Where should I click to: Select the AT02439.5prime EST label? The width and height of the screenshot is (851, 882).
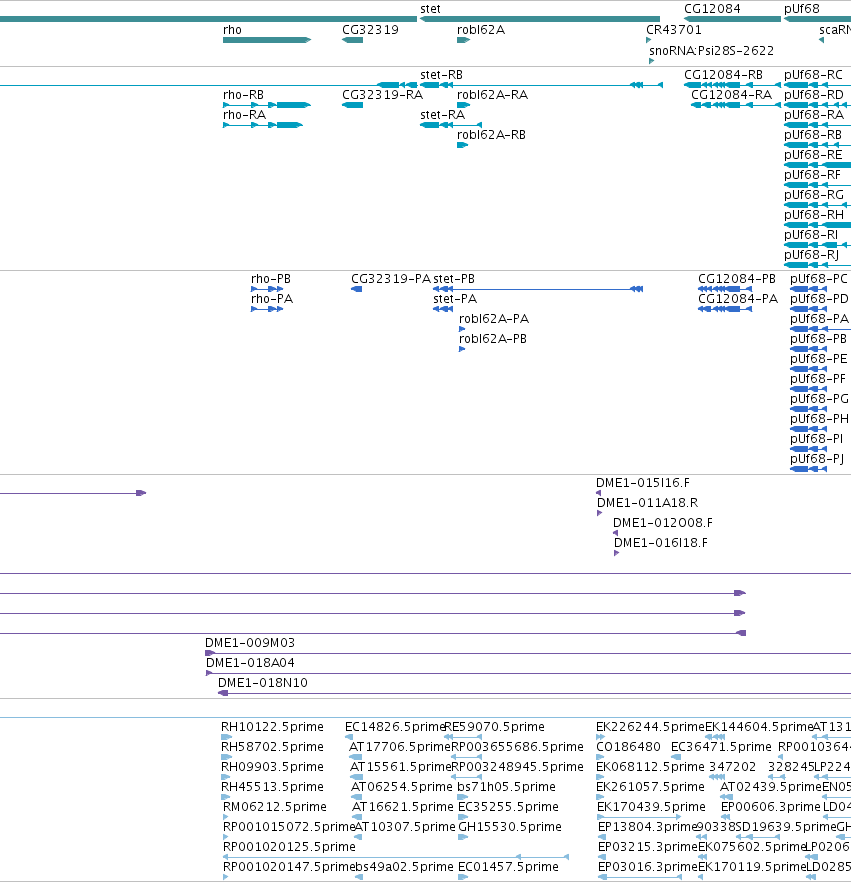[x=771, y=786]
